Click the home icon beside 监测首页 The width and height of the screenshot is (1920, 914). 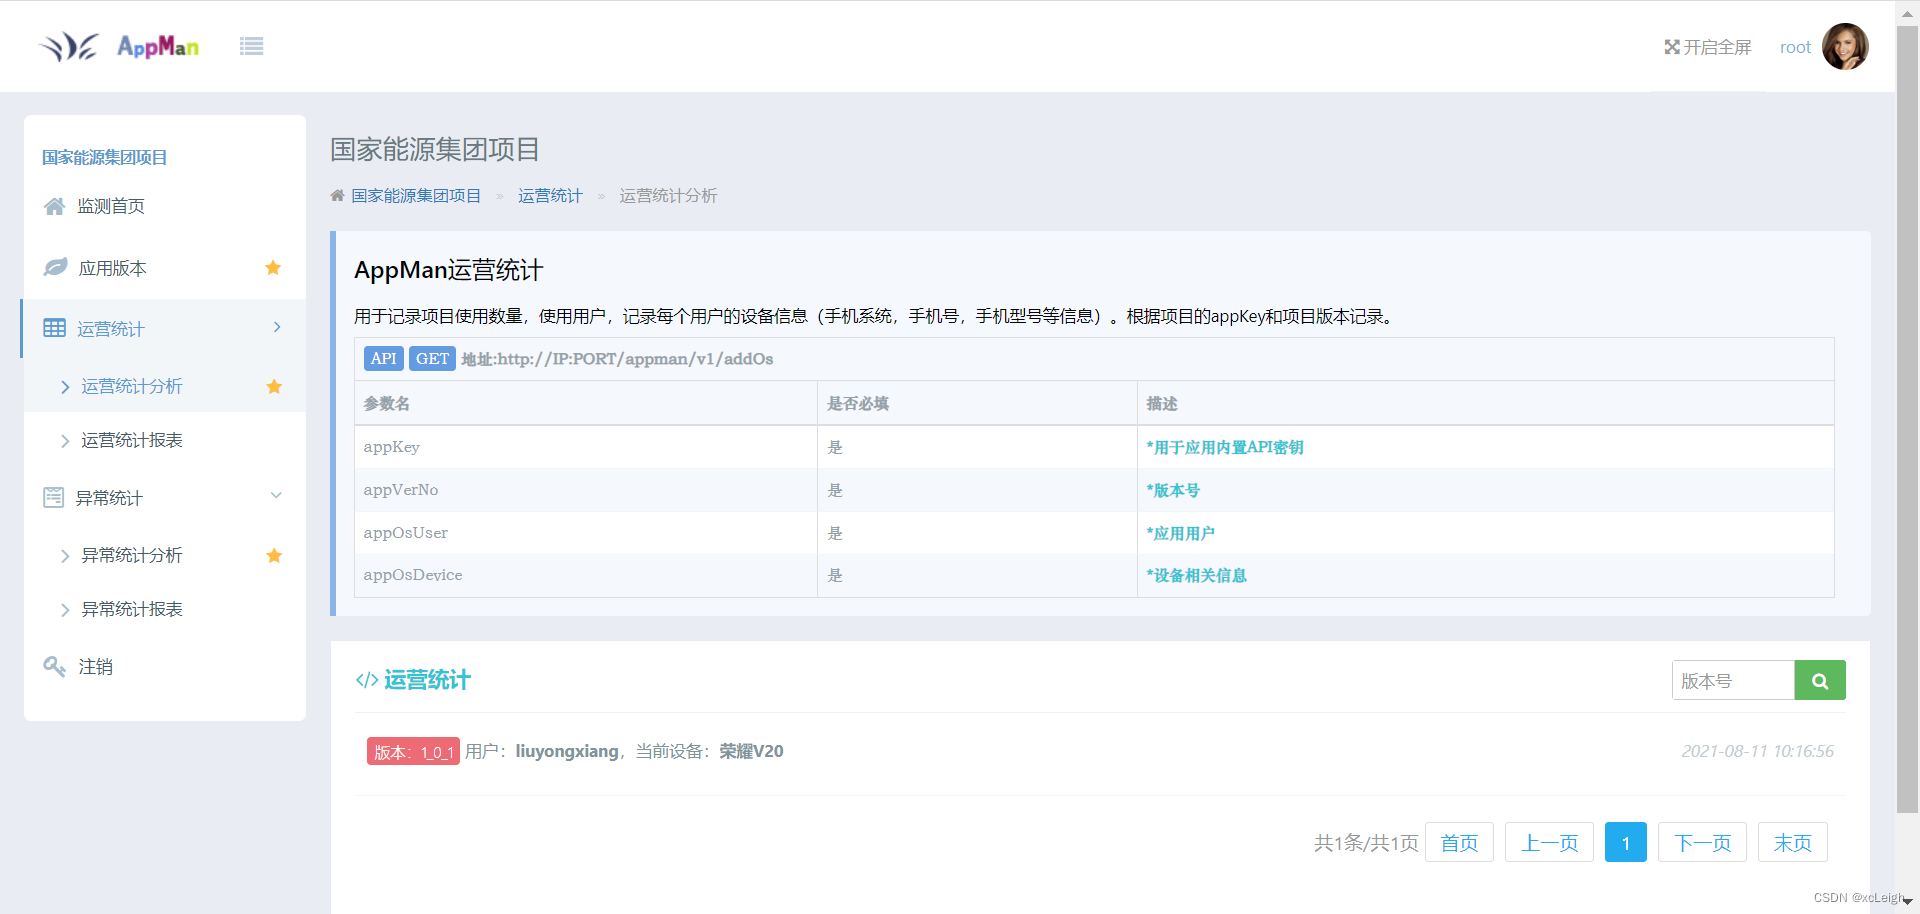55,206
